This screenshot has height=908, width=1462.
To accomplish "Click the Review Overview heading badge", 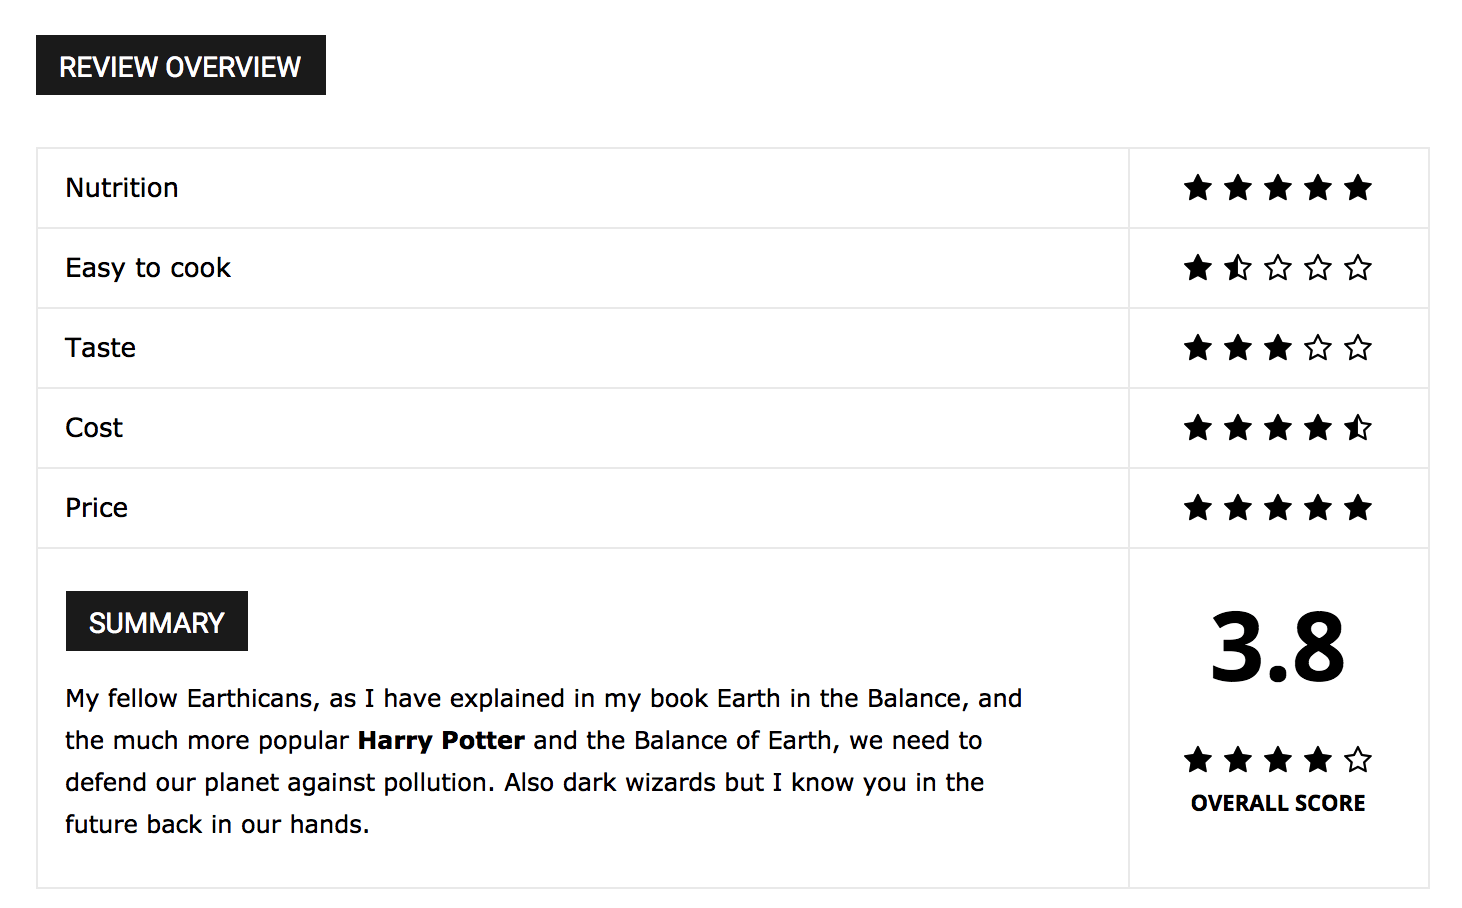I will point(181,65).
